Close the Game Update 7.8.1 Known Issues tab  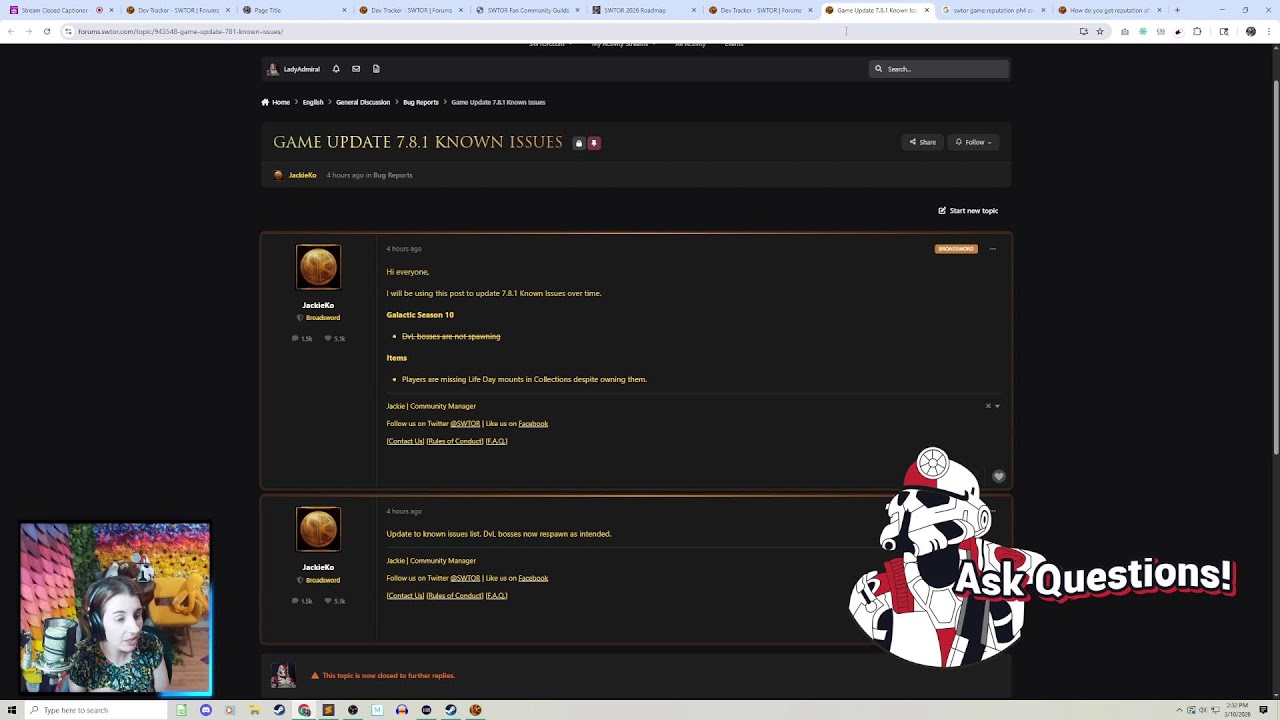(927, 10)
